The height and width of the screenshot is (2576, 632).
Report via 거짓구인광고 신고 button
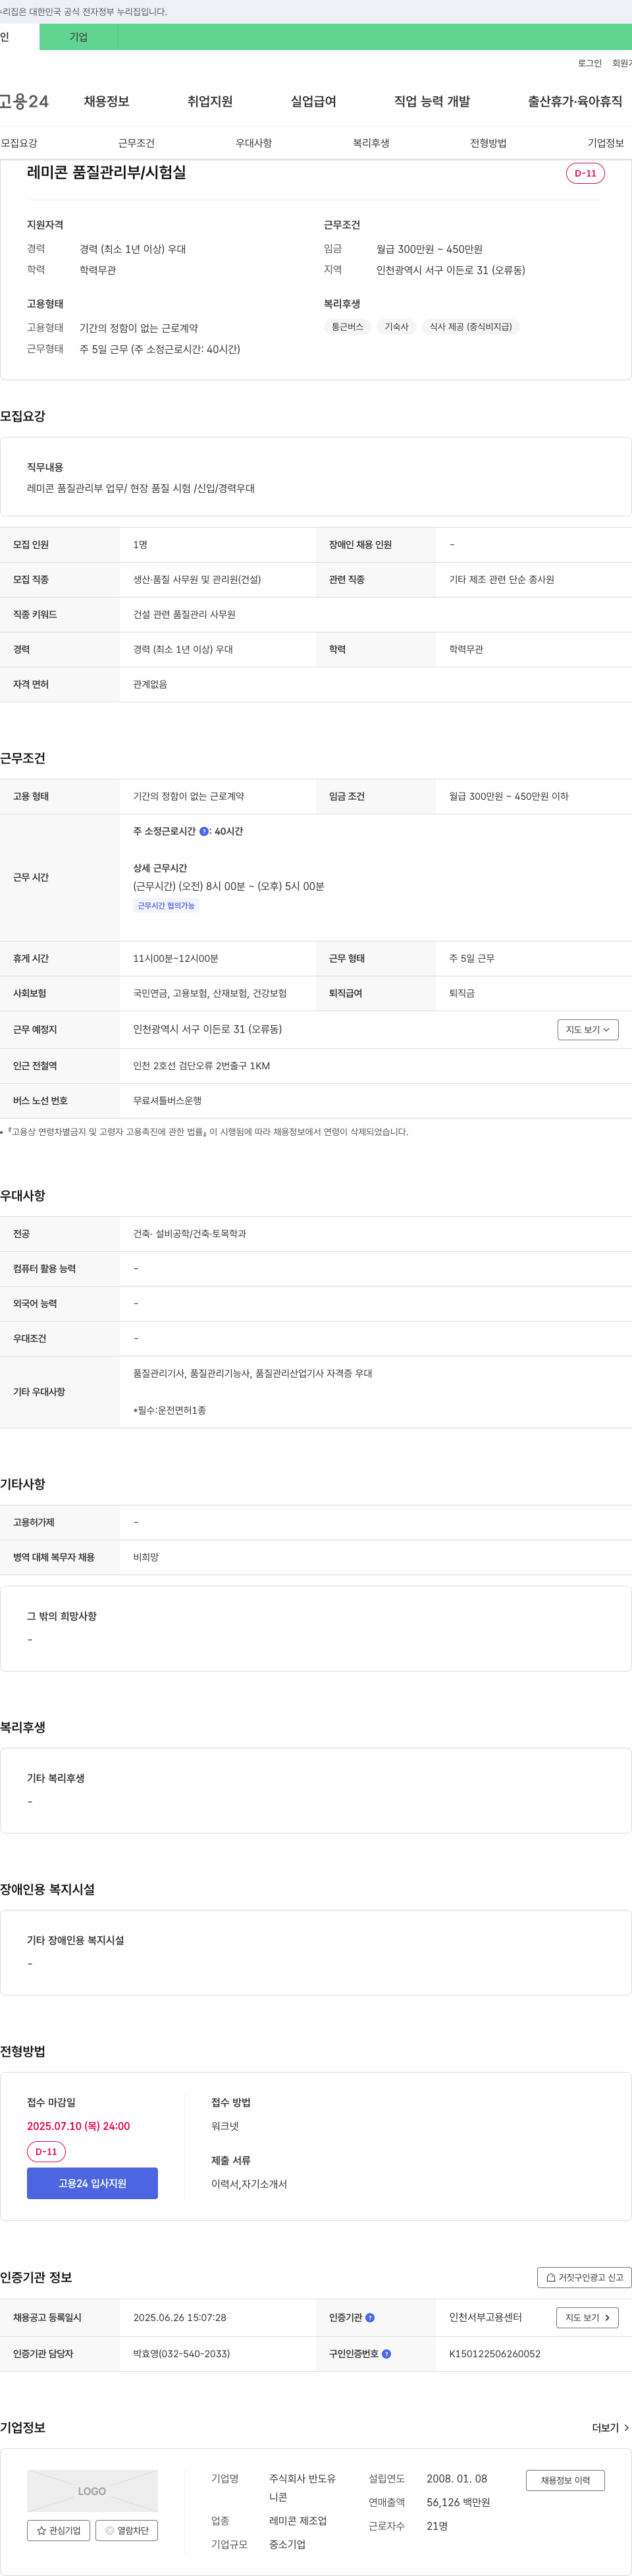[584, 2277]
